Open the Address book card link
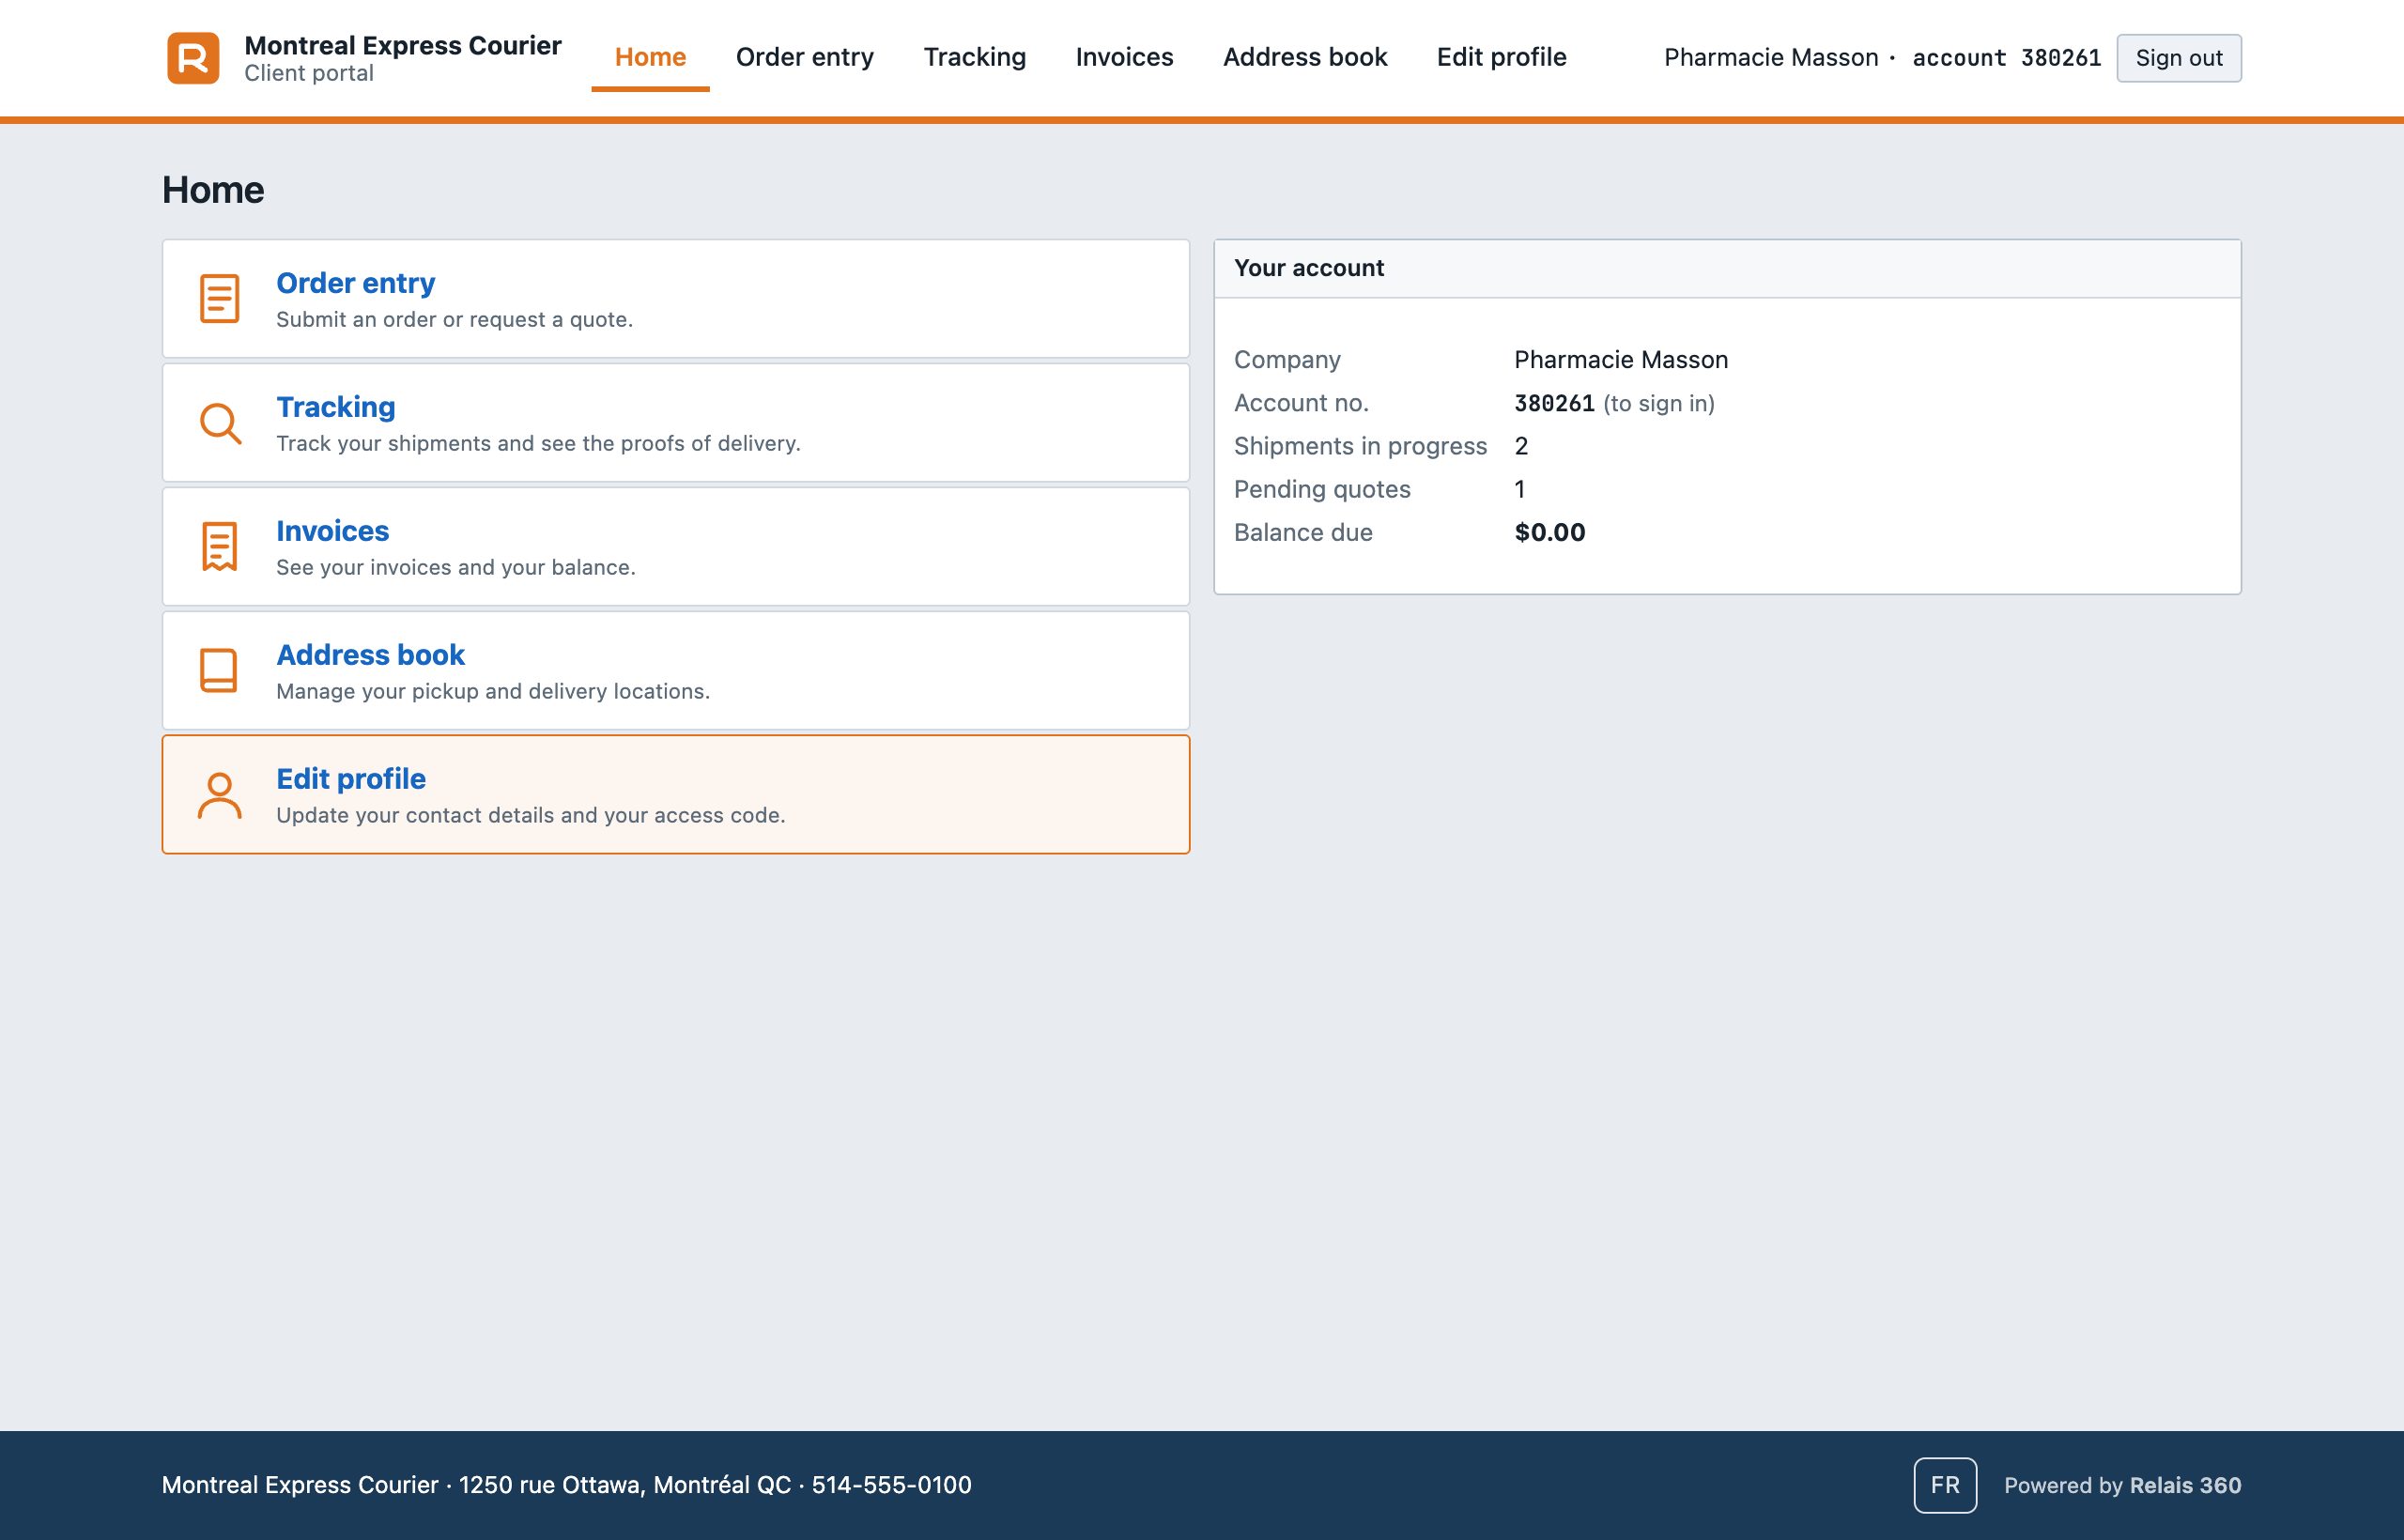Image resolution: width=2404 pixels, height=1540 pixels. (370, 655)
